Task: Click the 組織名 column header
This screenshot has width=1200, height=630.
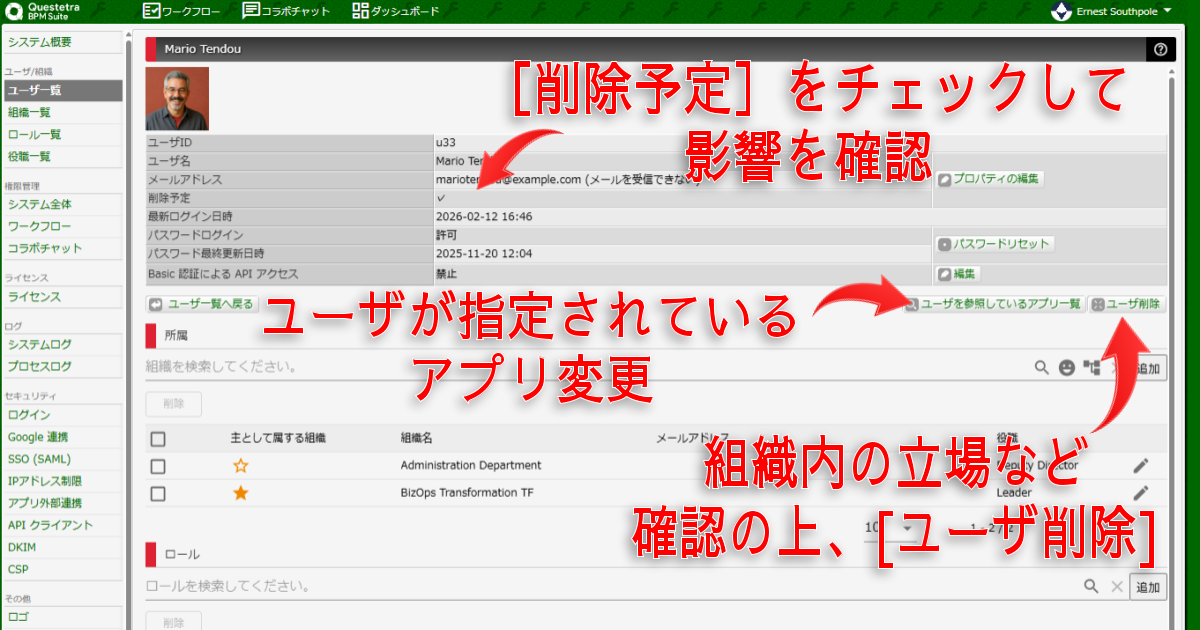Action: click(417, 439)
